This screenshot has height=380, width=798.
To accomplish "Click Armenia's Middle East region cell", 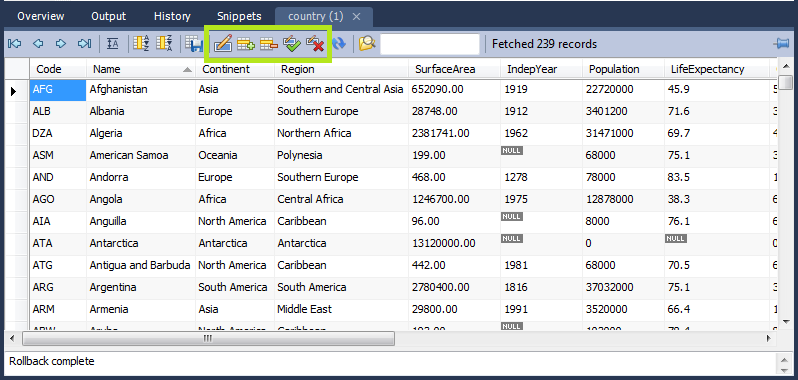I will [341, 309].
